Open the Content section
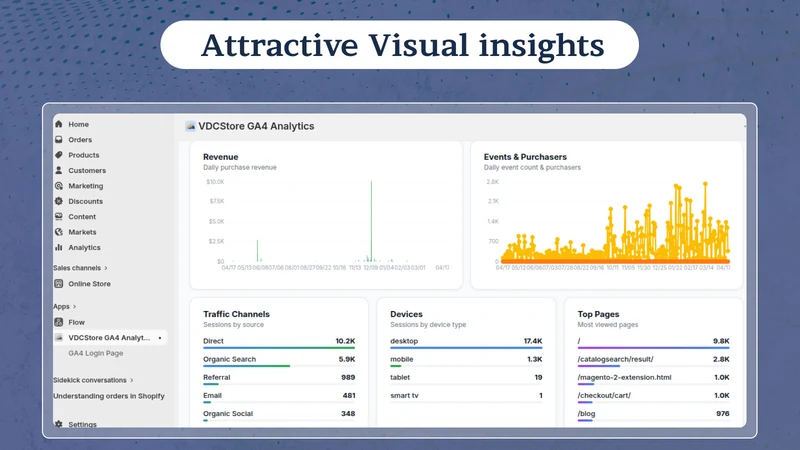 point(82,216)
